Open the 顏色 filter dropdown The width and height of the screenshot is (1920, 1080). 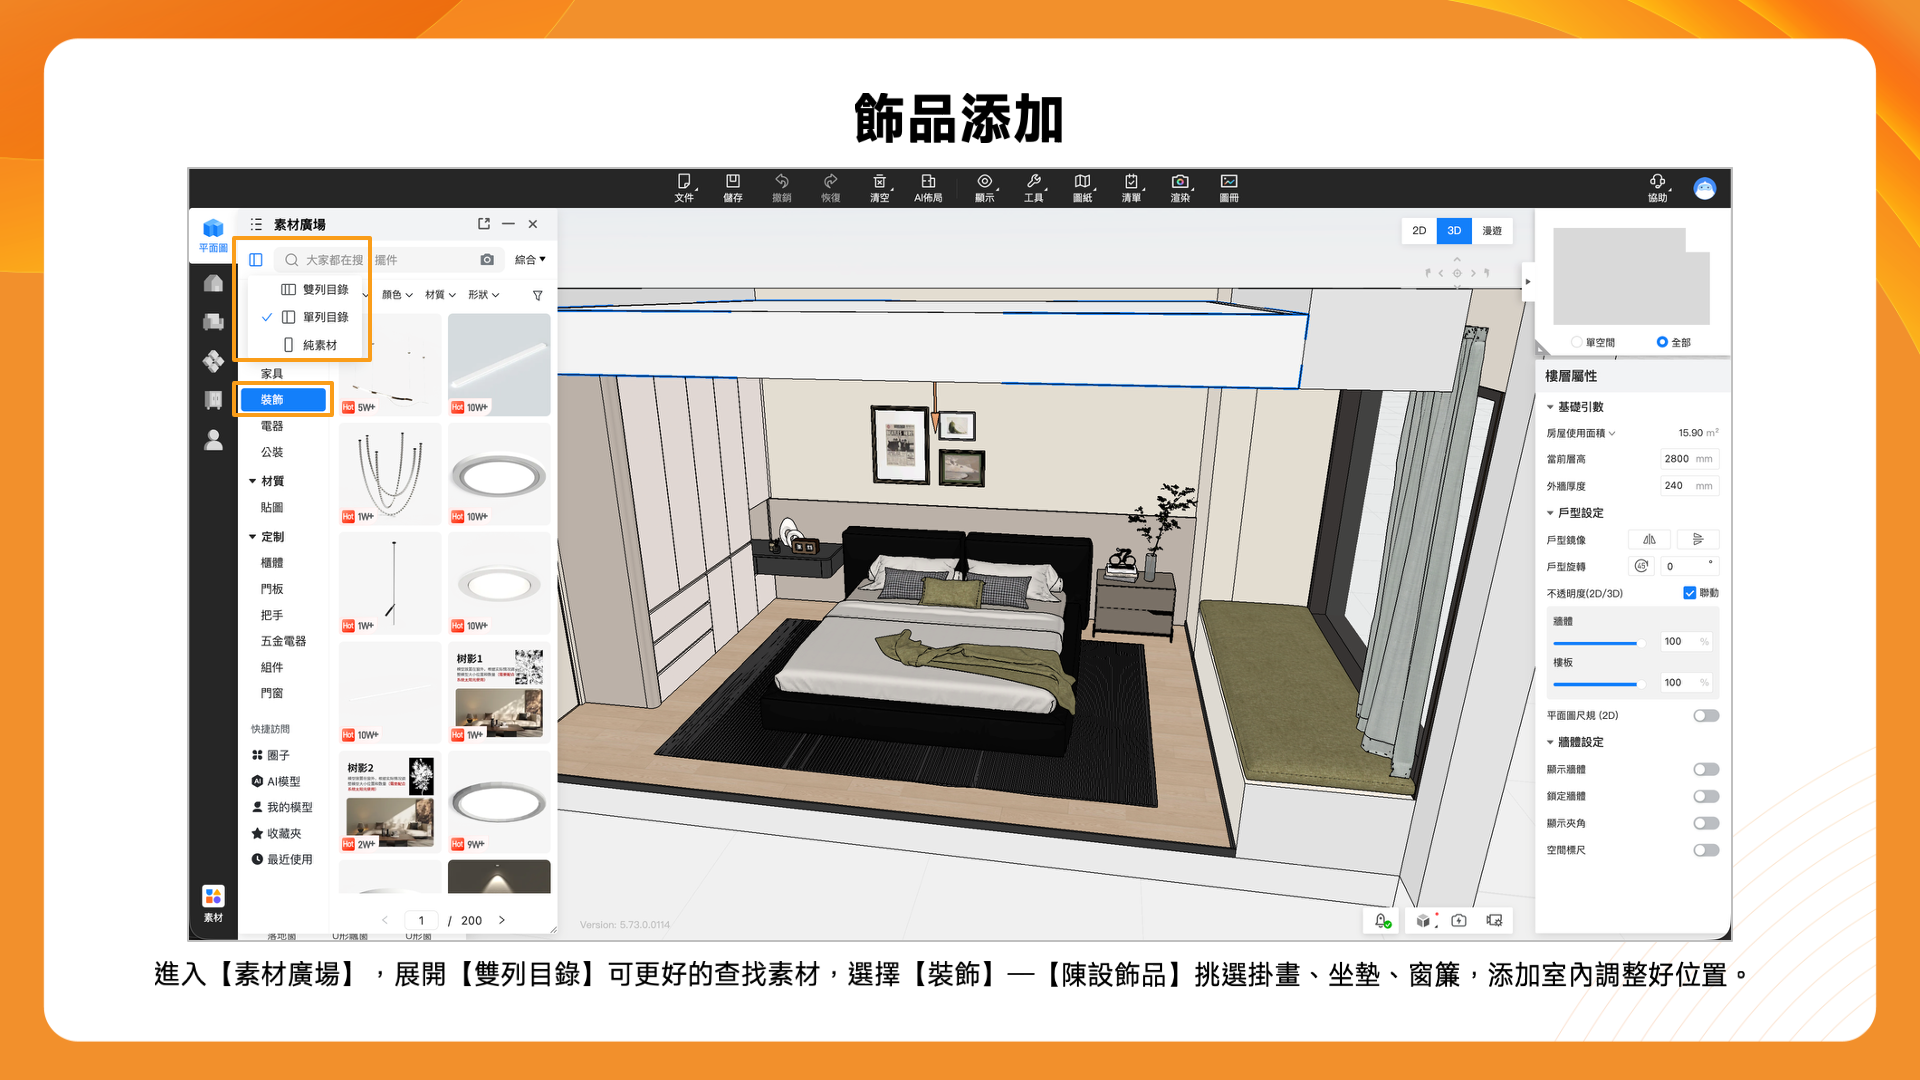click(x=397, y=295)
